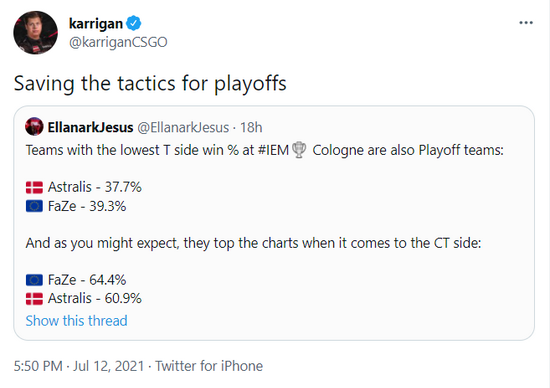Open EllanarkJesus avatar in quoted tweet
The height and width of the screenshot is (388, 550).
click(34, 127)
